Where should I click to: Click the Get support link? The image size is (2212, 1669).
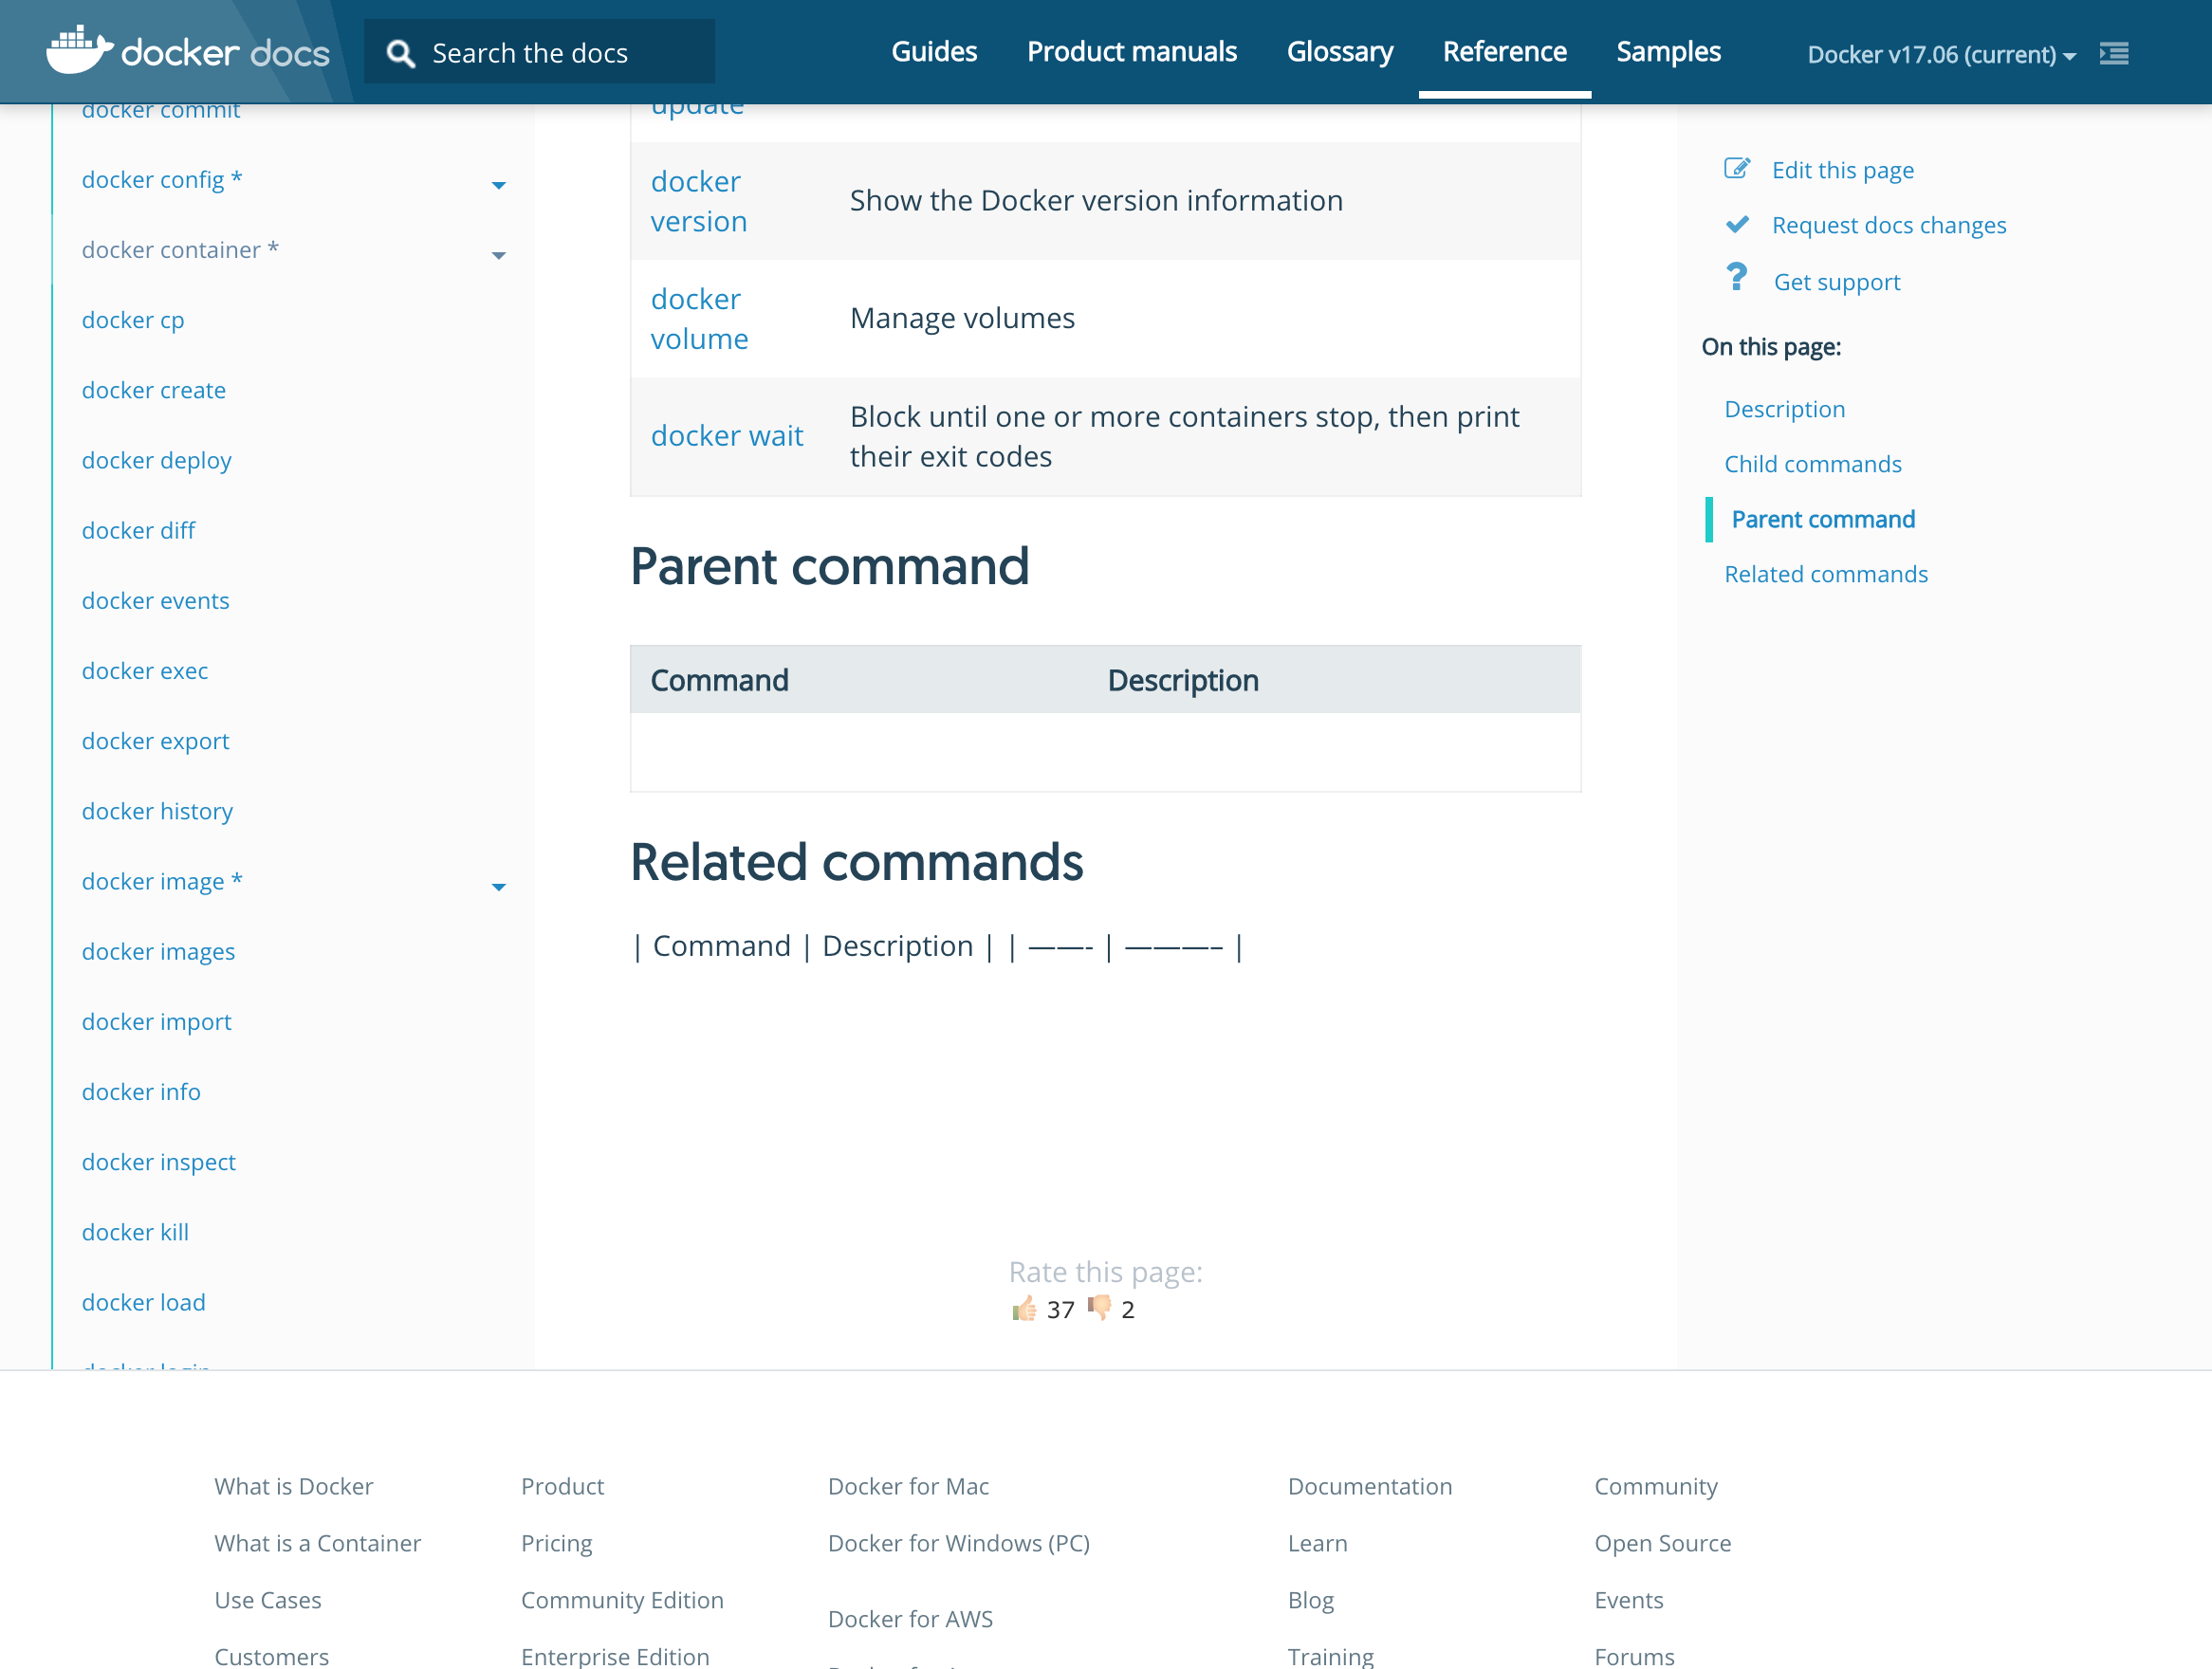(x=1836, y=282)
